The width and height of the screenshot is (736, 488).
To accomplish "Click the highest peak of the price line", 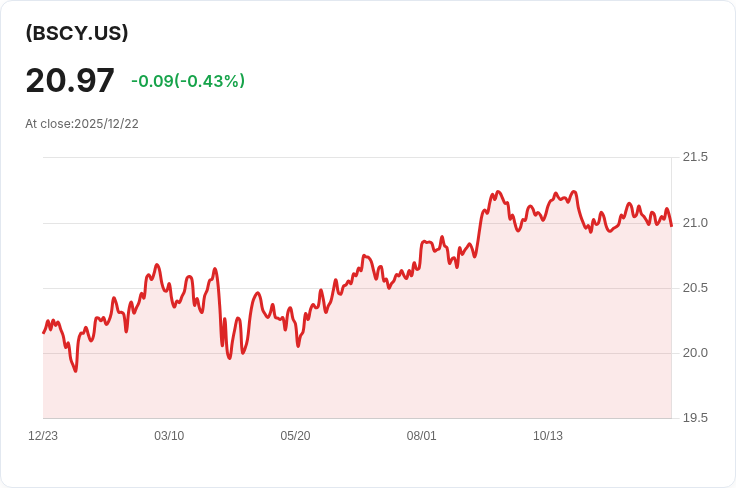I will [497, 191].
